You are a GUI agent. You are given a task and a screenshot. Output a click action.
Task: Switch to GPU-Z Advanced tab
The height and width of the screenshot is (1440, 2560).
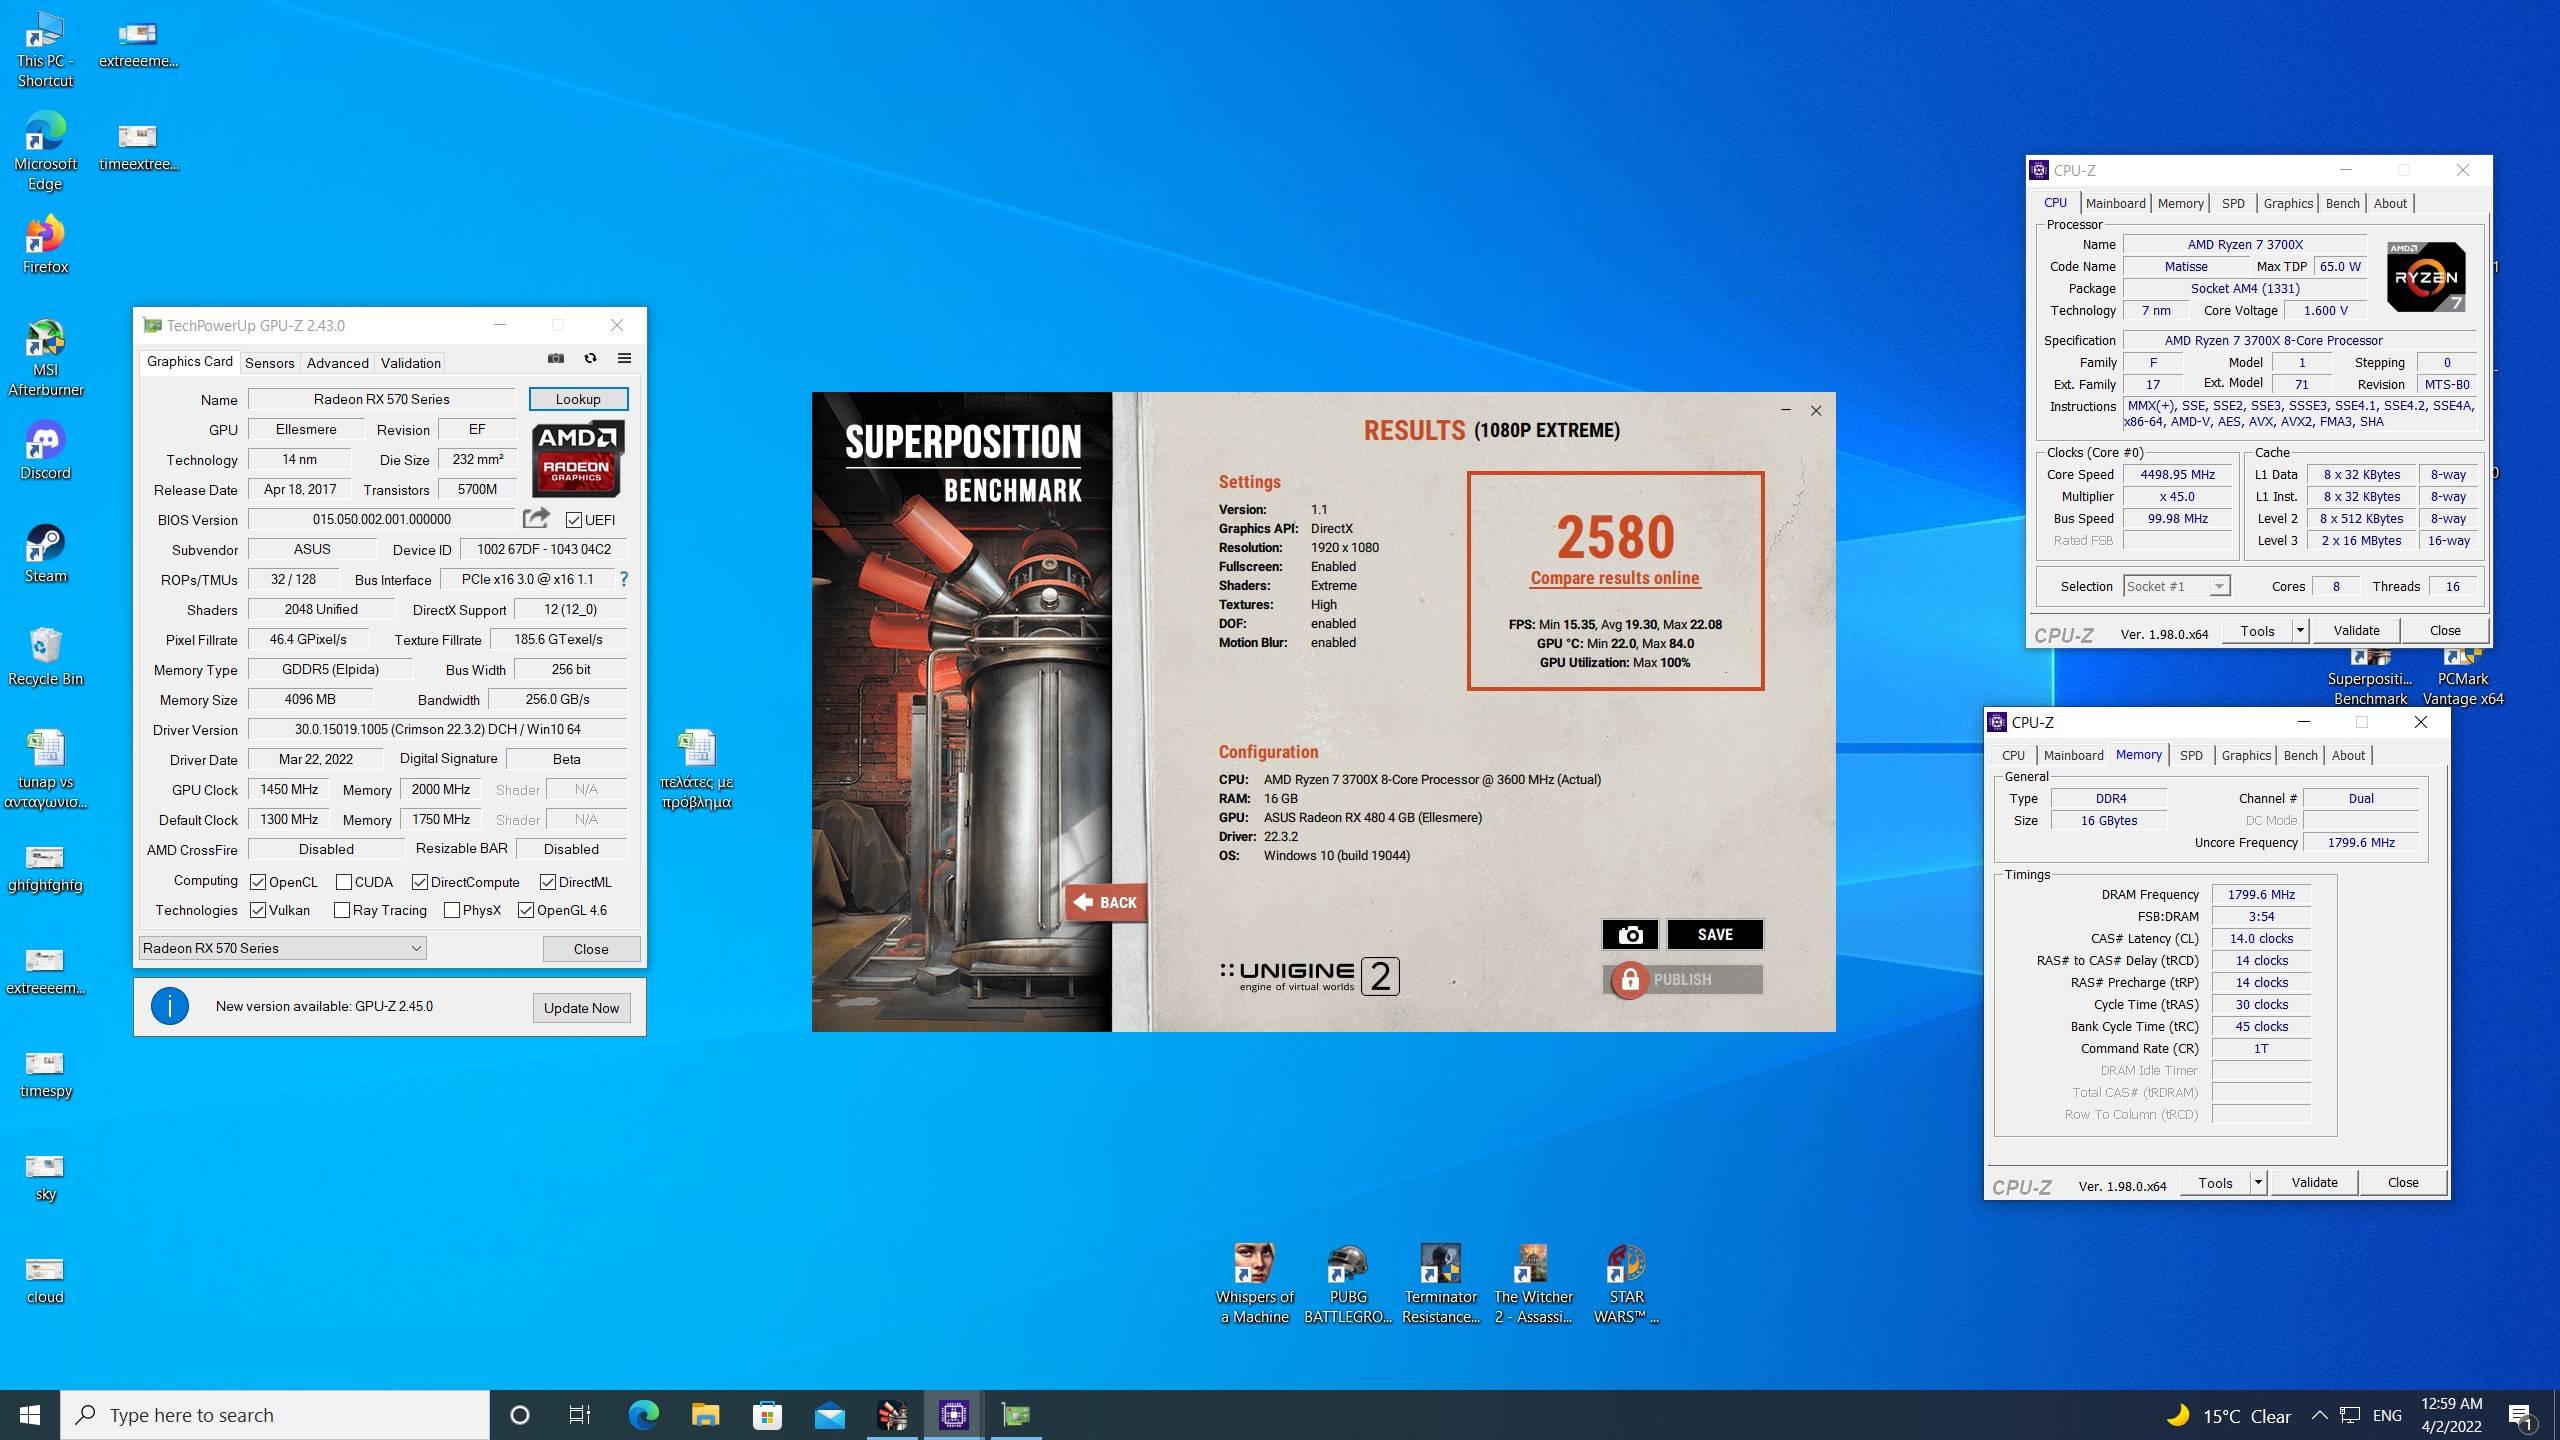click(337, 363)
